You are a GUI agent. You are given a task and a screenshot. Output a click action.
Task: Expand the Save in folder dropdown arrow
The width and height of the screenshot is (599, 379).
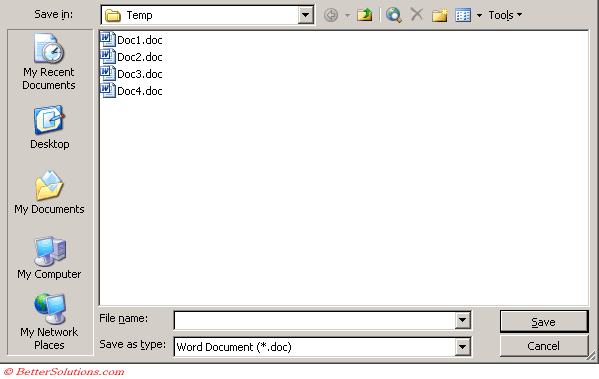(x=306, y=15)
